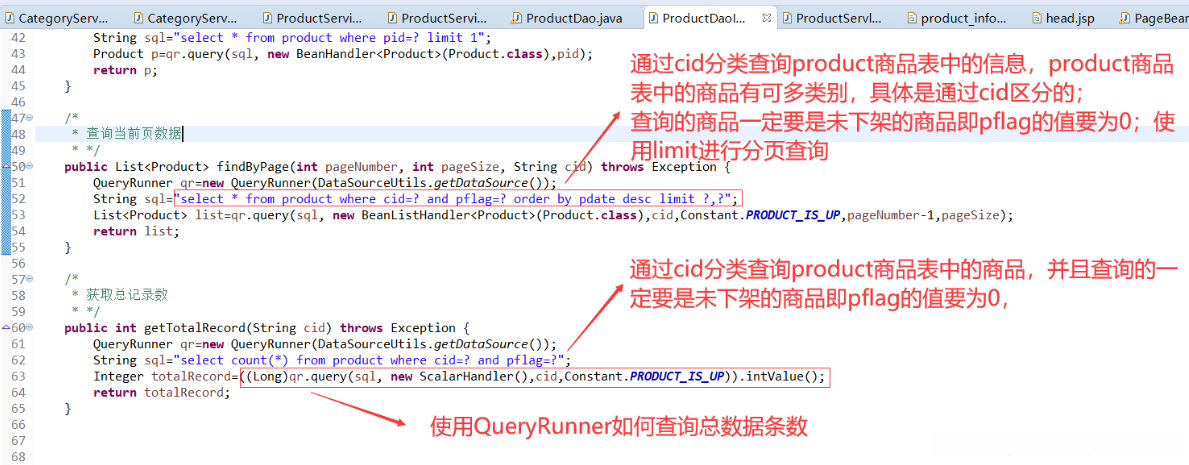
Task: Click line number 63 in the gutter
Action: [x=18, y=376]
